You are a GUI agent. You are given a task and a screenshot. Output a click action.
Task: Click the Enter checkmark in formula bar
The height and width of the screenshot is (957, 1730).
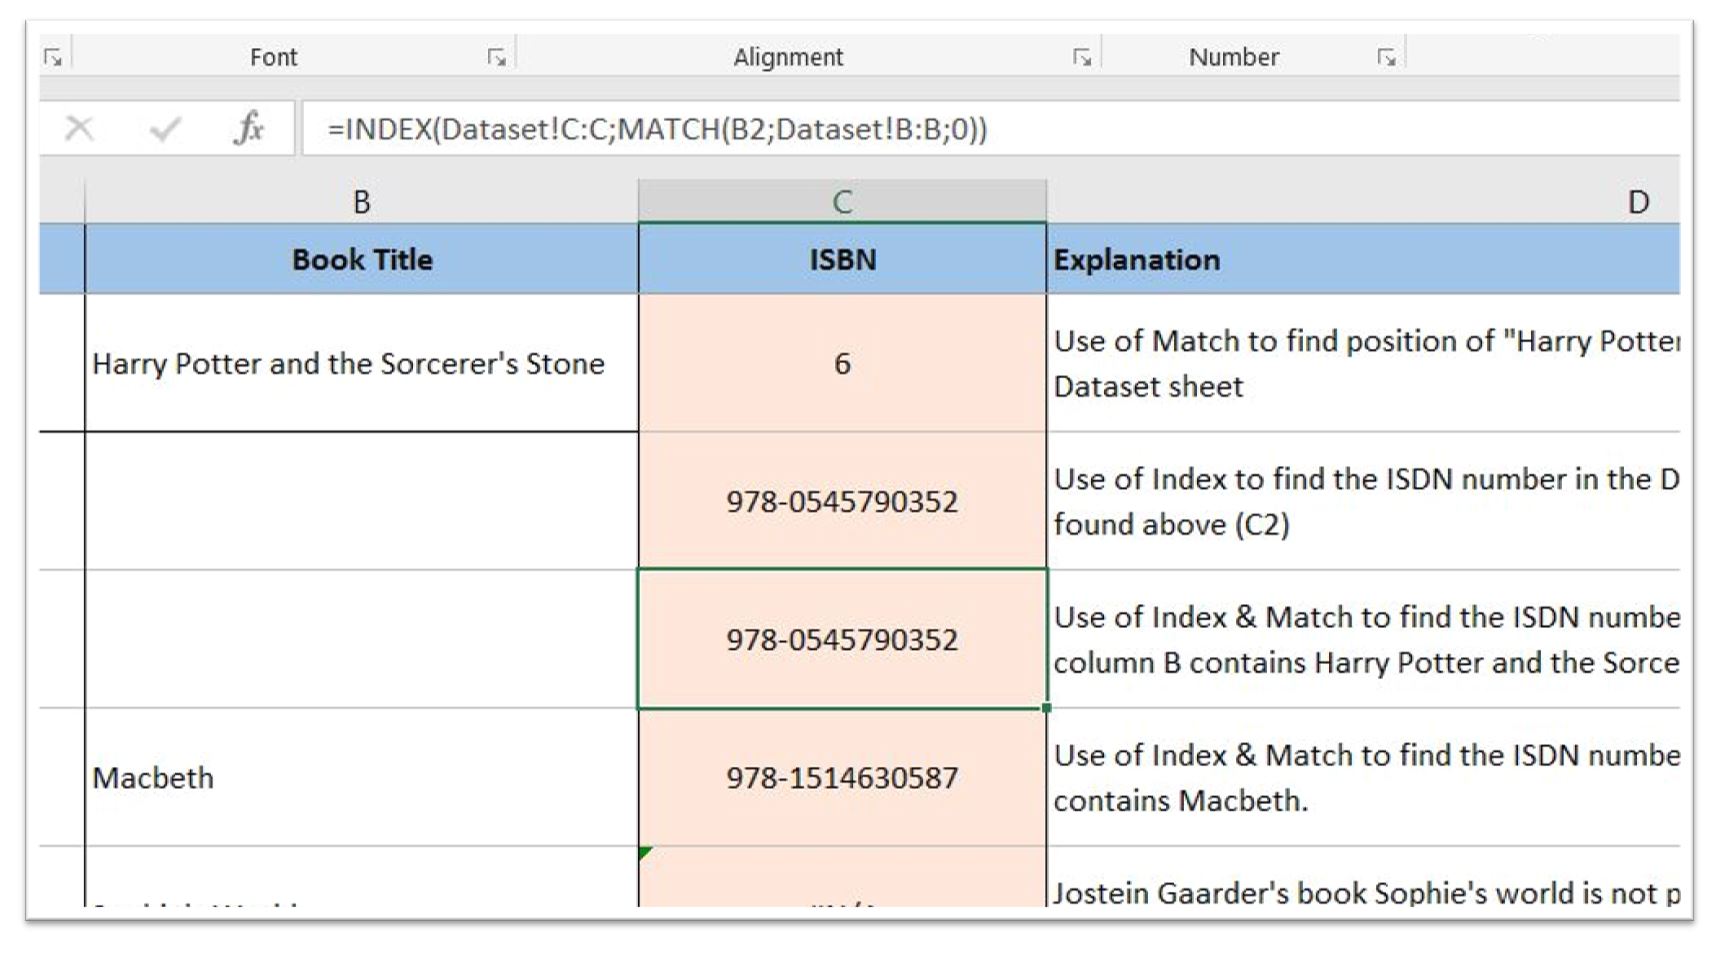click(163, 128)
